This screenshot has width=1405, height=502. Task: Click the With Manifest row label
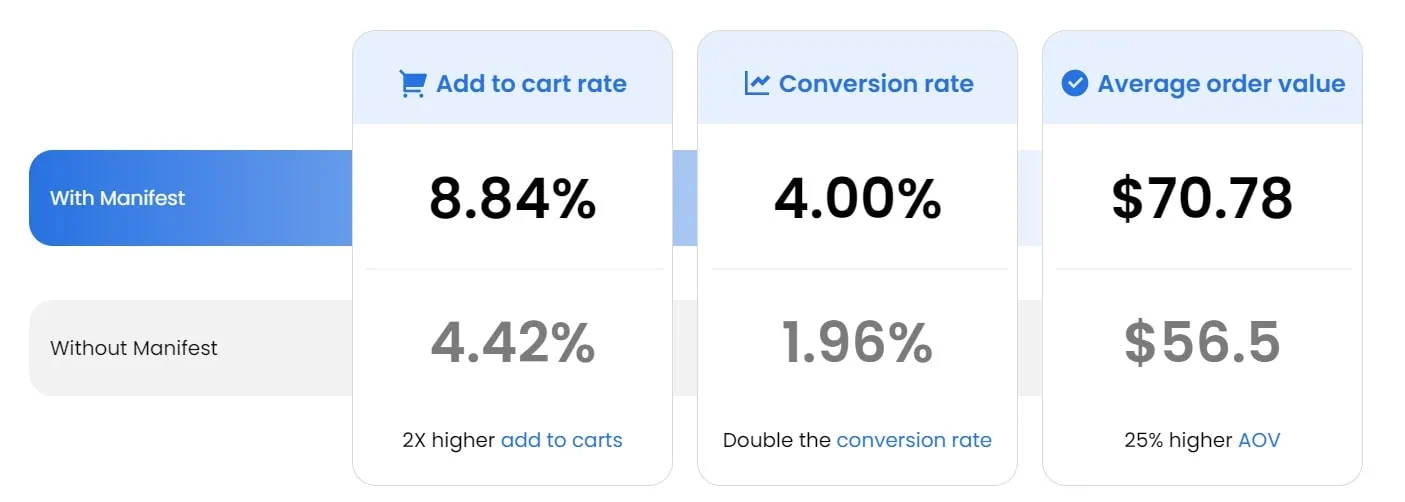(x=118, y=198)
